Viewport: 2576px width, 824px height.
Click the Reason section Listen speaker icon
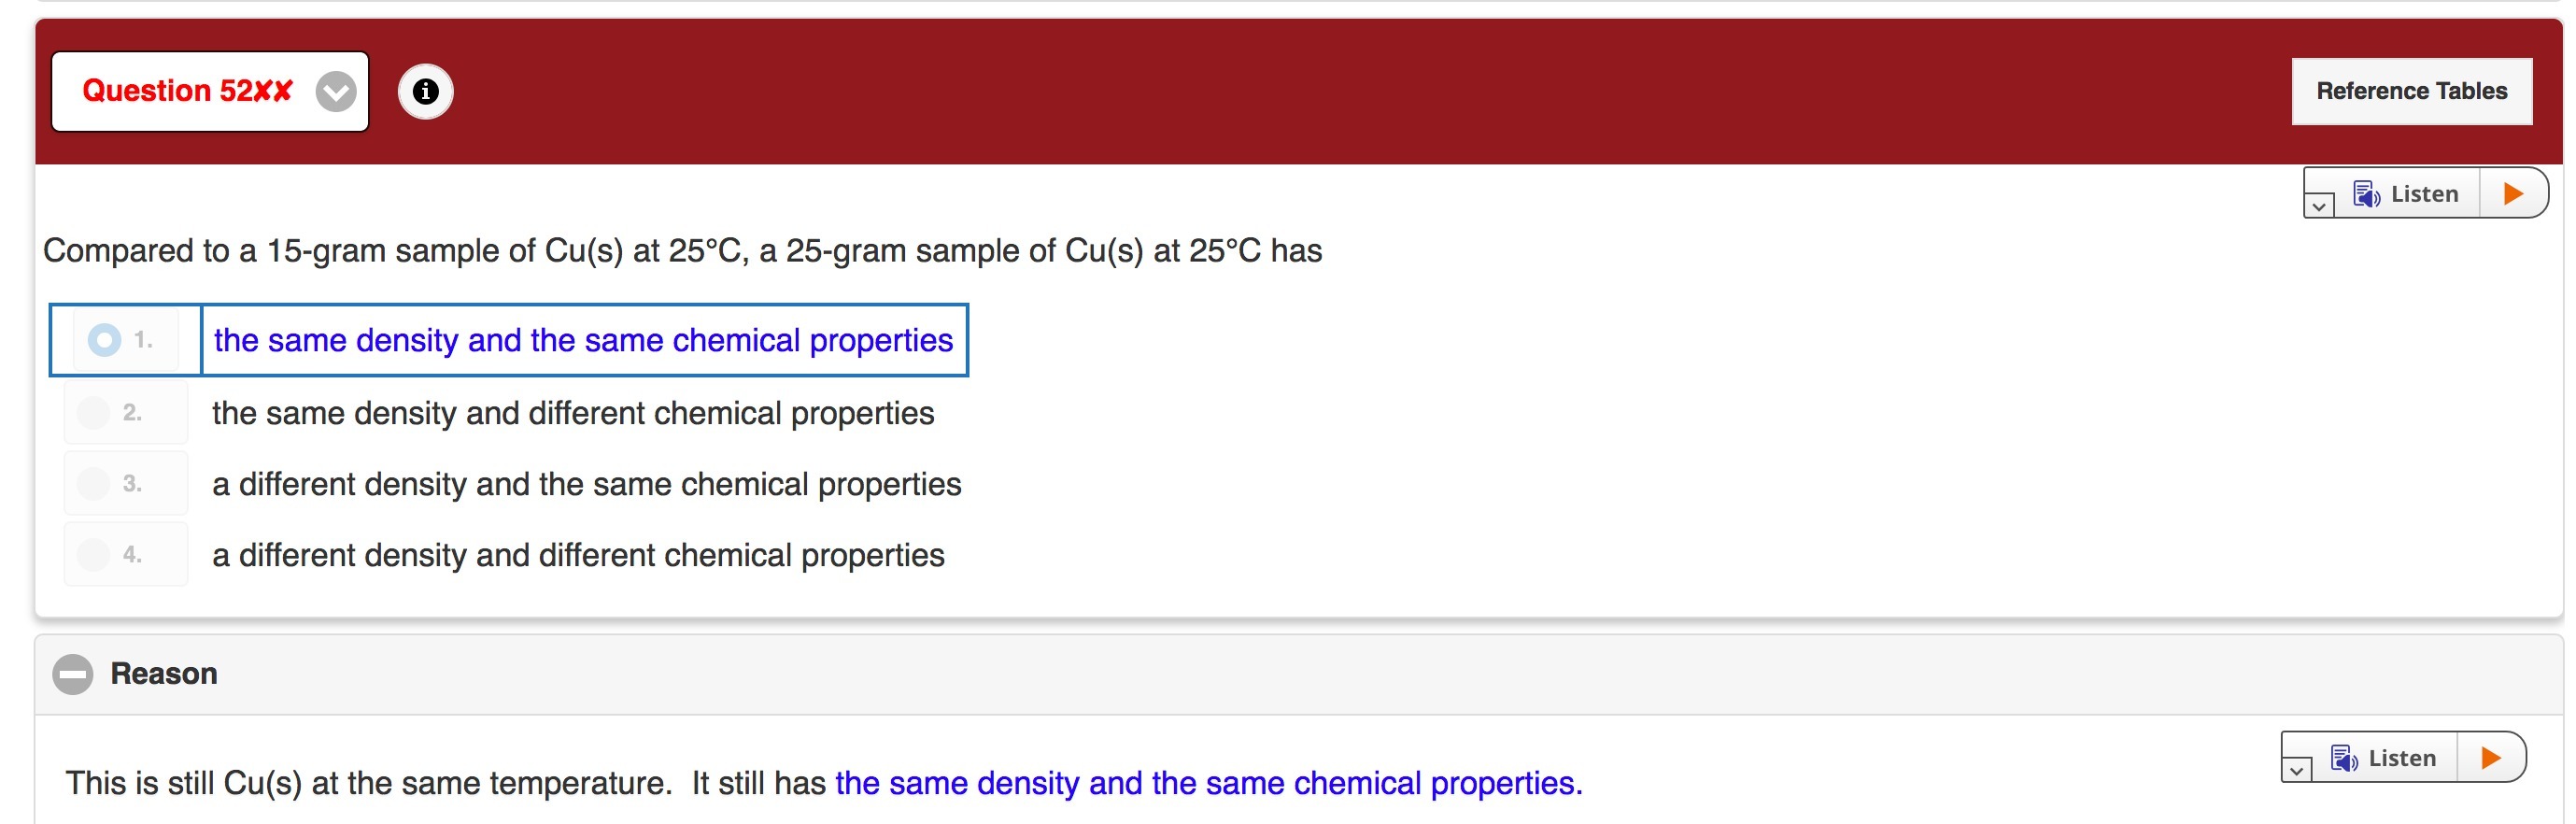pos(2344,758)
